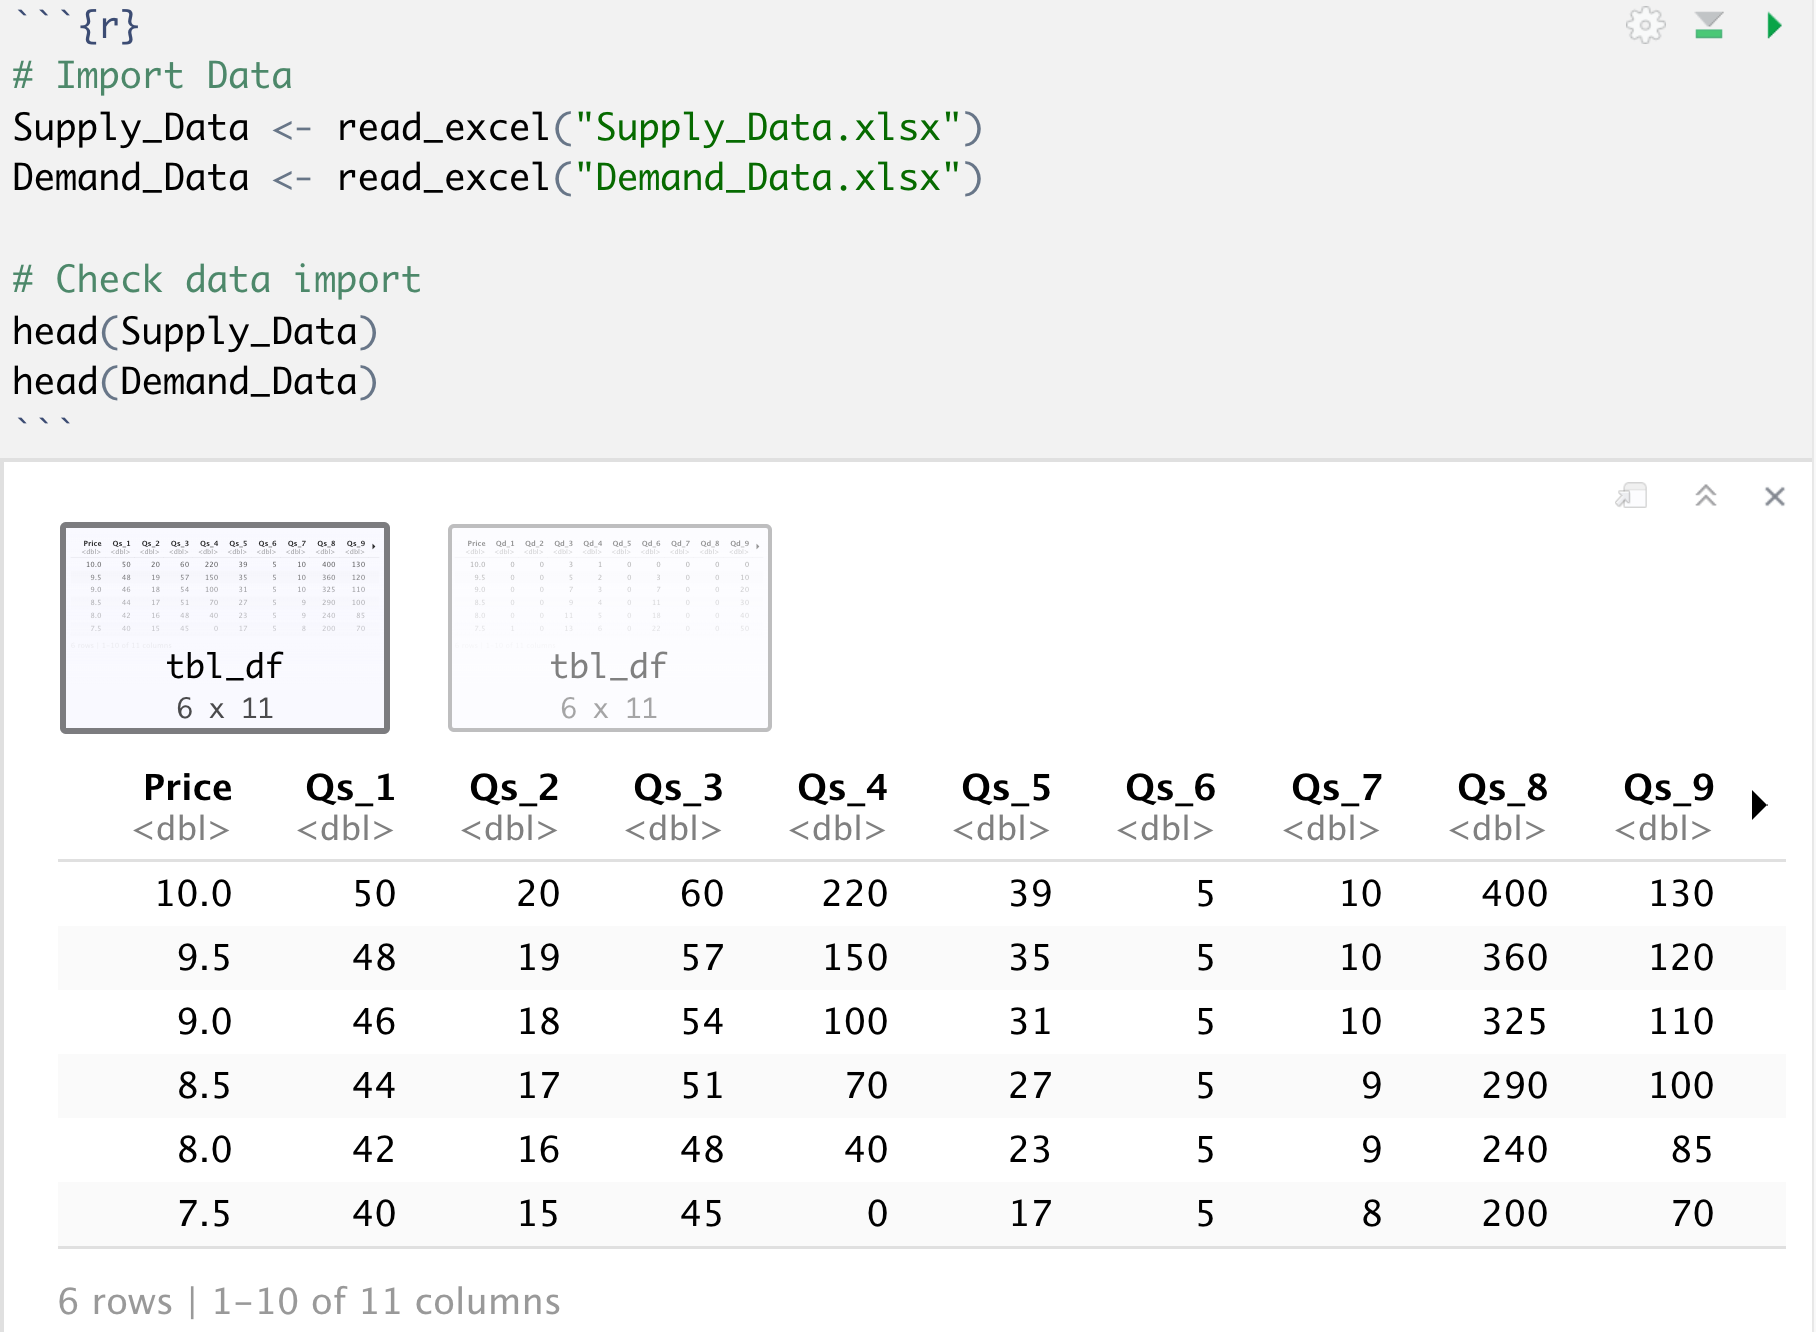Select the supply tbl_df thumbnail with Qs columns
Screen dimensions: 1816x1332
(x=225, y=628)
